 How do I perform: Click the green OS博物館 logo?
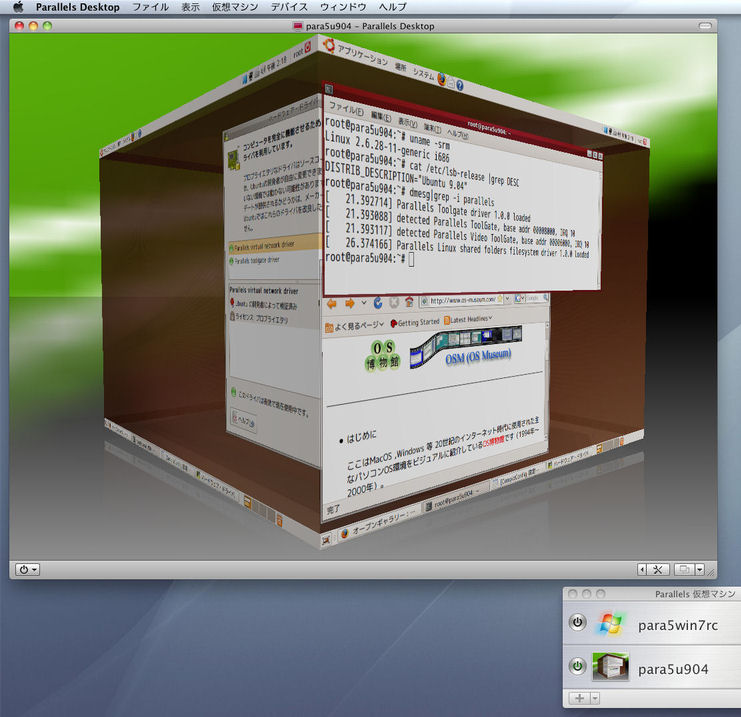382,355
